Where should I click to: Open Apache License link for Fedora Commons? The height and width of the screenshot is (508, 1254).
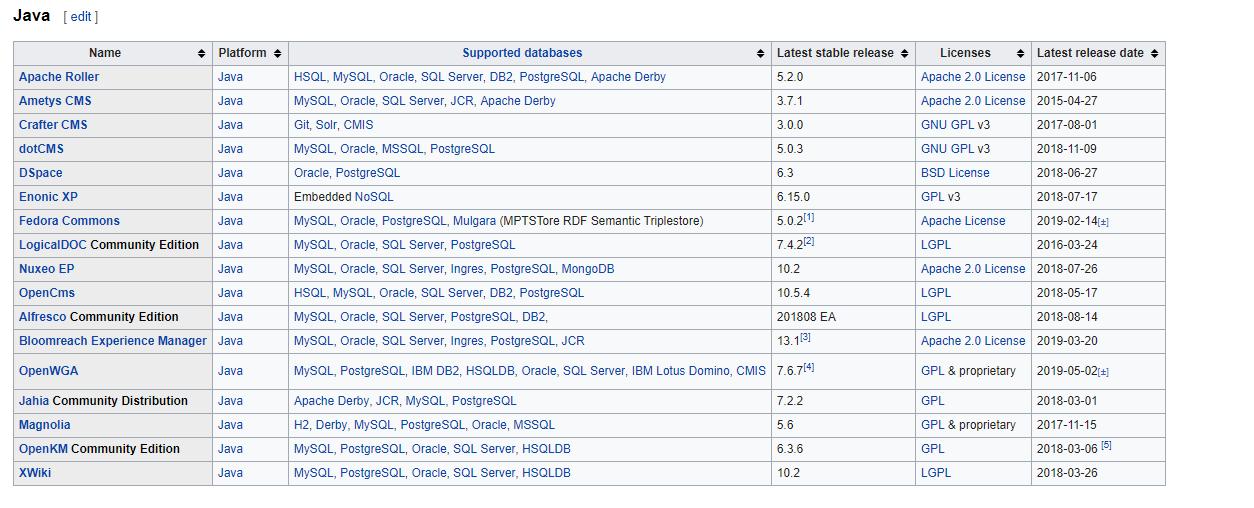tap(963, 221)
